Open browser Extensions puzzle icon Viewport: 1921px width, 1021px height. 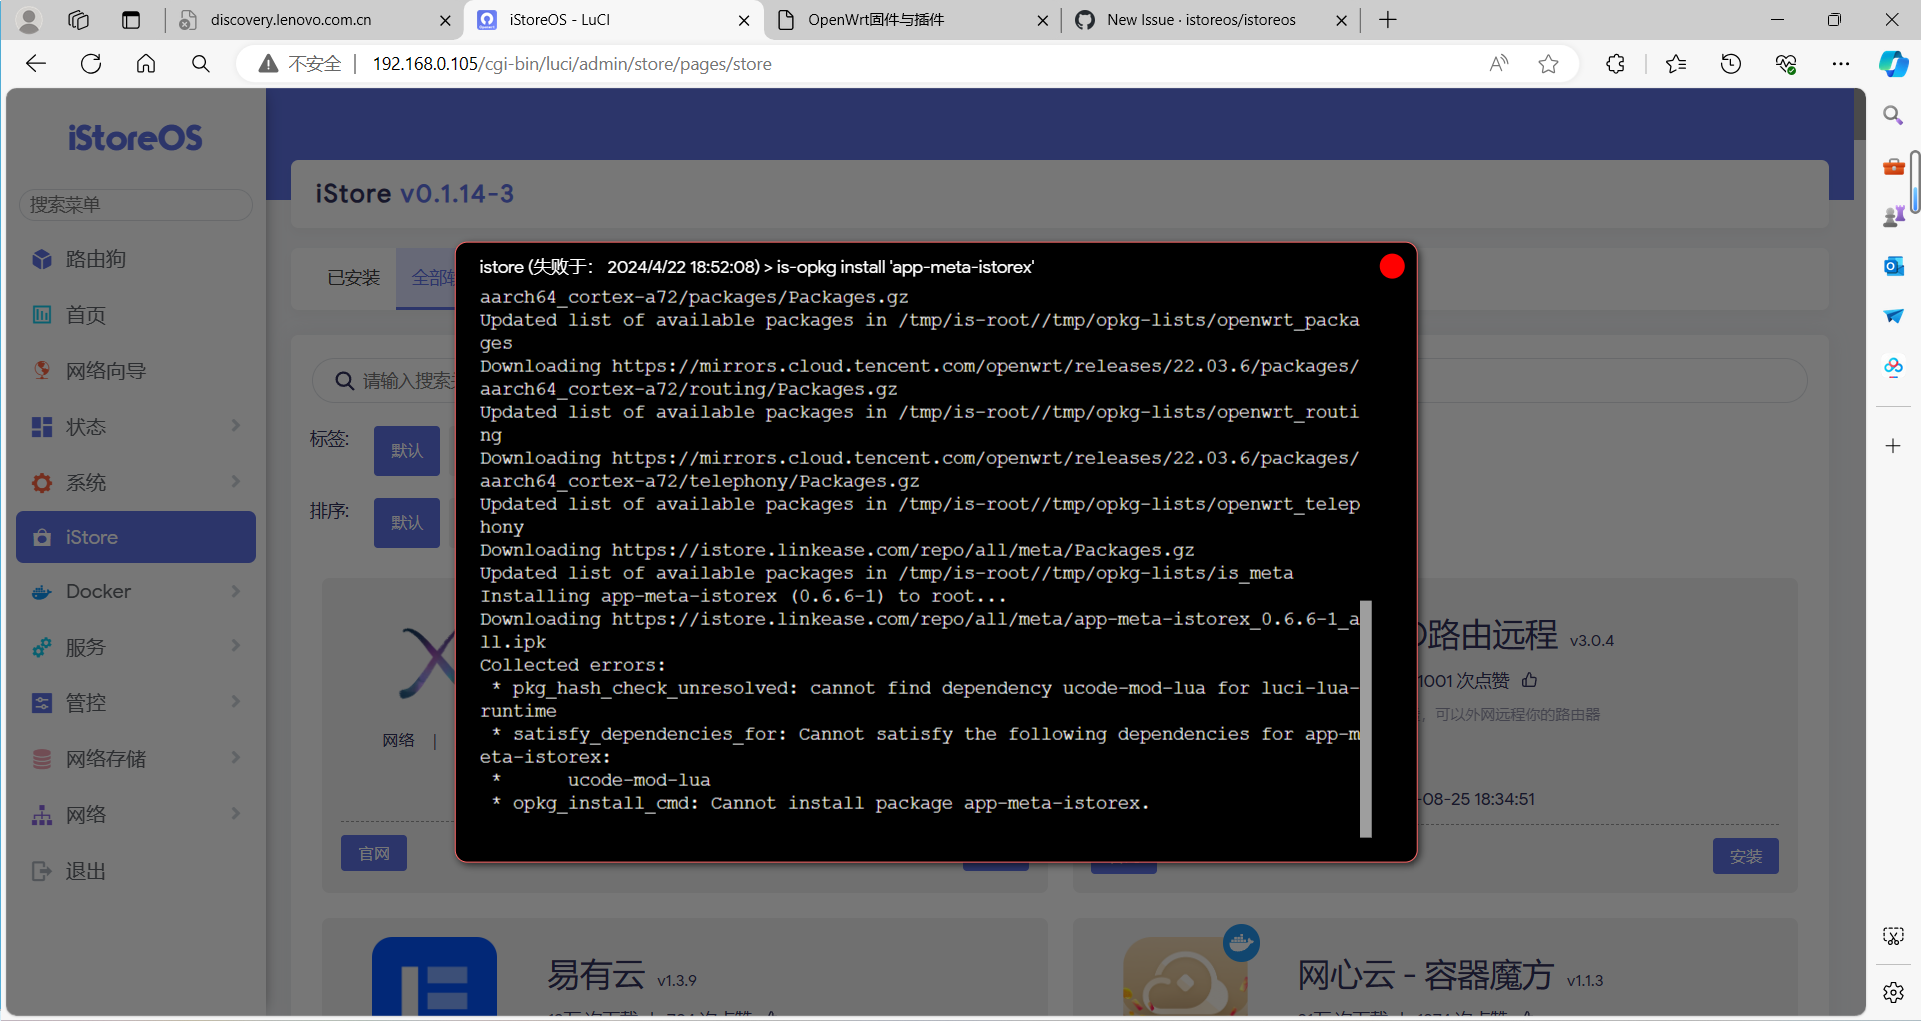click(x=1615, y=64)
